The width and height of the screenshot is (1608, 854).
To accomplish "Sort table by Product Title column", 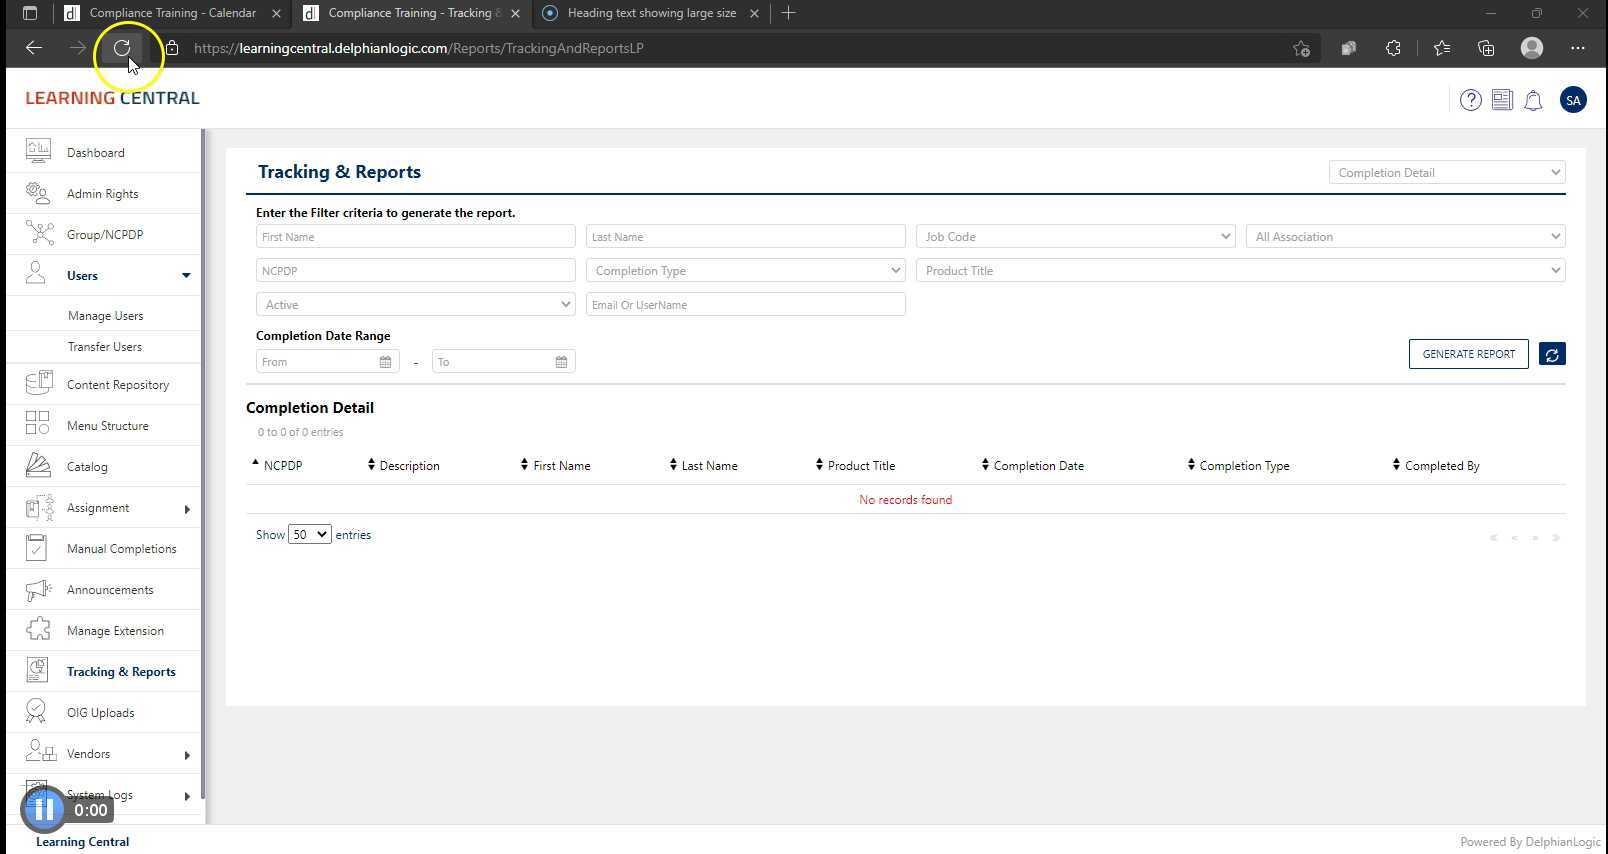I will [860, 466].
